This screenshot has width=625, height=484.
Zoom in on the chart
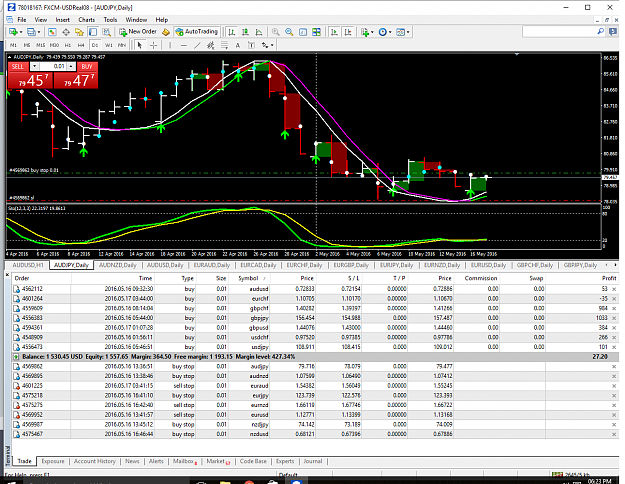tap(275, 32)
